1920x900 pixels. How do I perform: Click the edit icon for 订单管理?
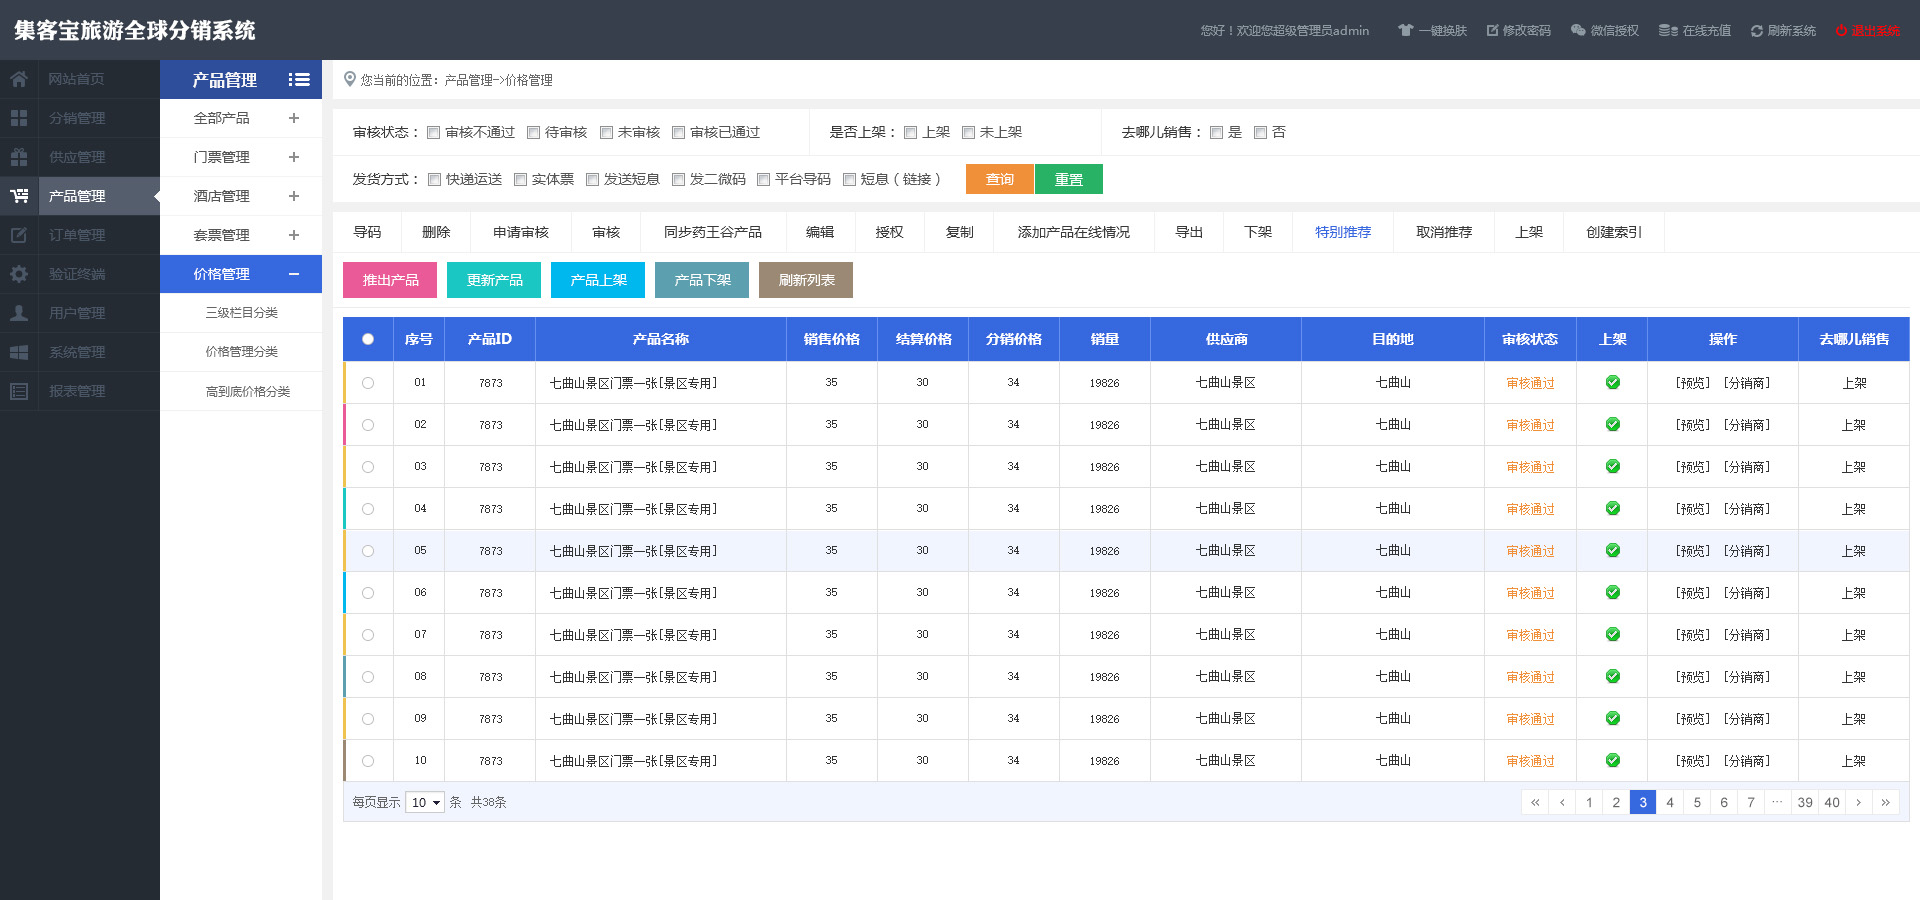point(19,235)
